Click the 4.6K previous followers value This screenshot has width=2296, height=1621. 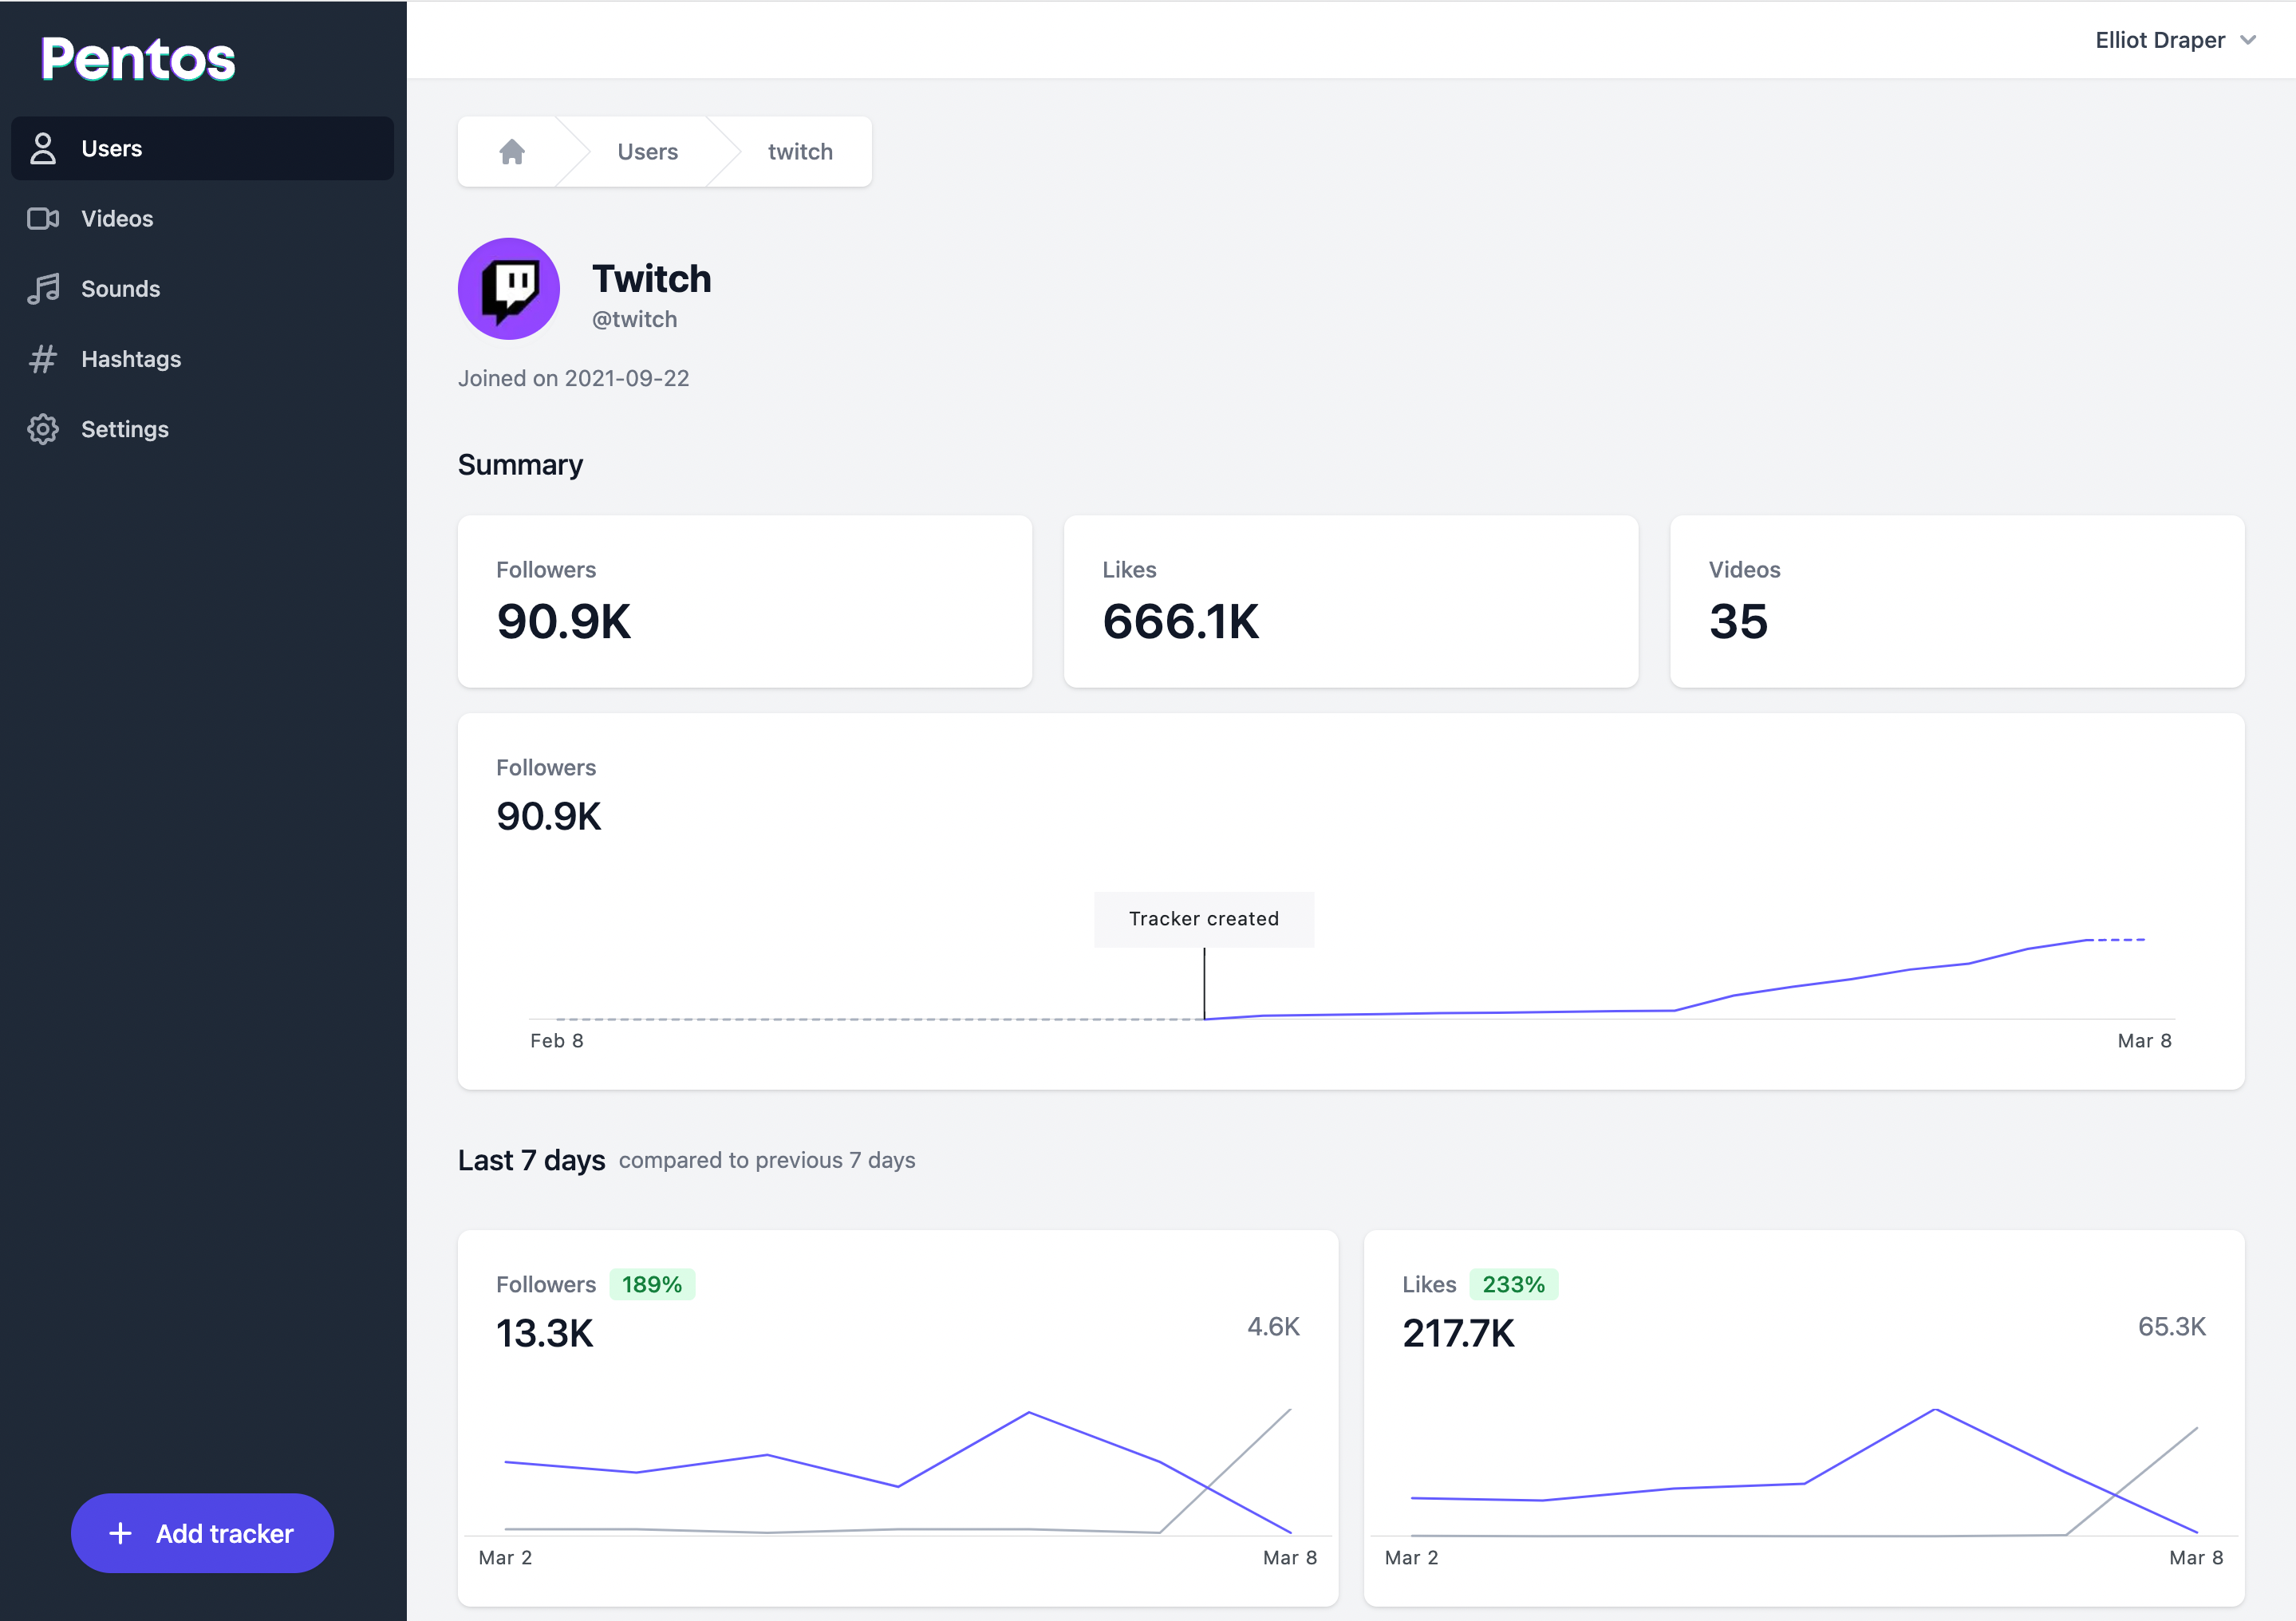tap(1273, 1326)
